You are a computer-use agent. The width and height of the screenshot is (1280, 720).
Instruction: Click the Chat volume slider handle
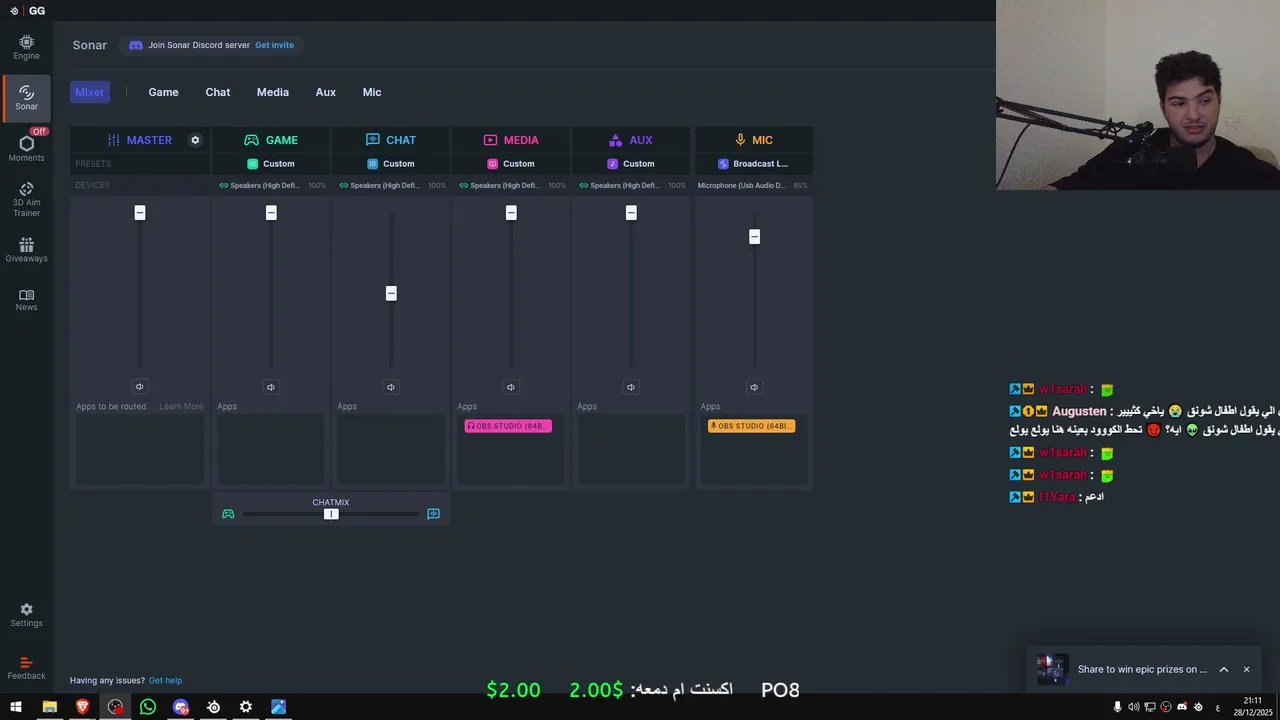391,293
